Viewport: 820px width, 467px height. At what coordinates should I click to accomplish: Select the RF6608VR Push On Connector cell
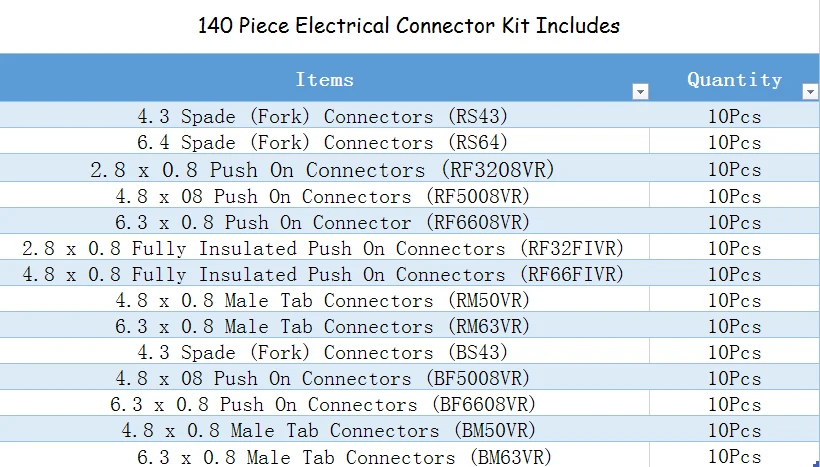(x=323, y=222)
